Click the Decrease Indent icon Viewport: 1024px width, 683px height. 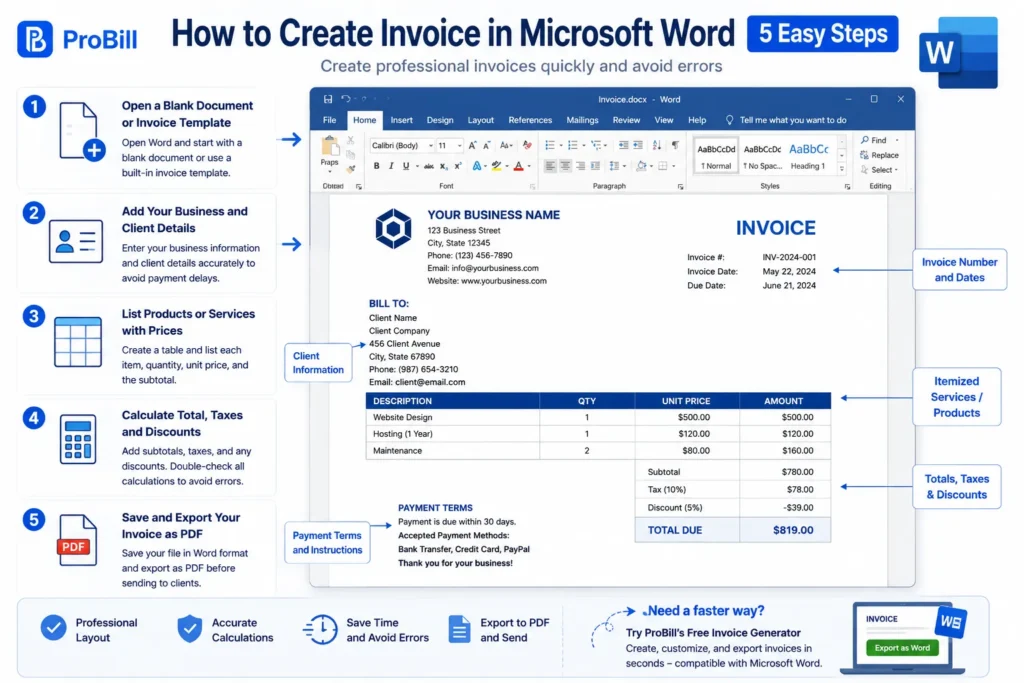click(x=624, y=145)
